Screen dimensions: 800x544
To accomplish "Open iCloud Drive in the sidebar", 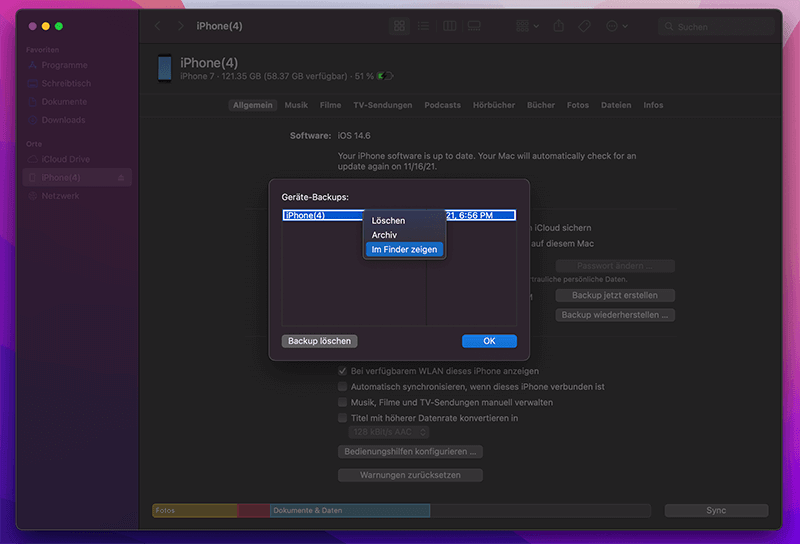I will tap(65, 159).
